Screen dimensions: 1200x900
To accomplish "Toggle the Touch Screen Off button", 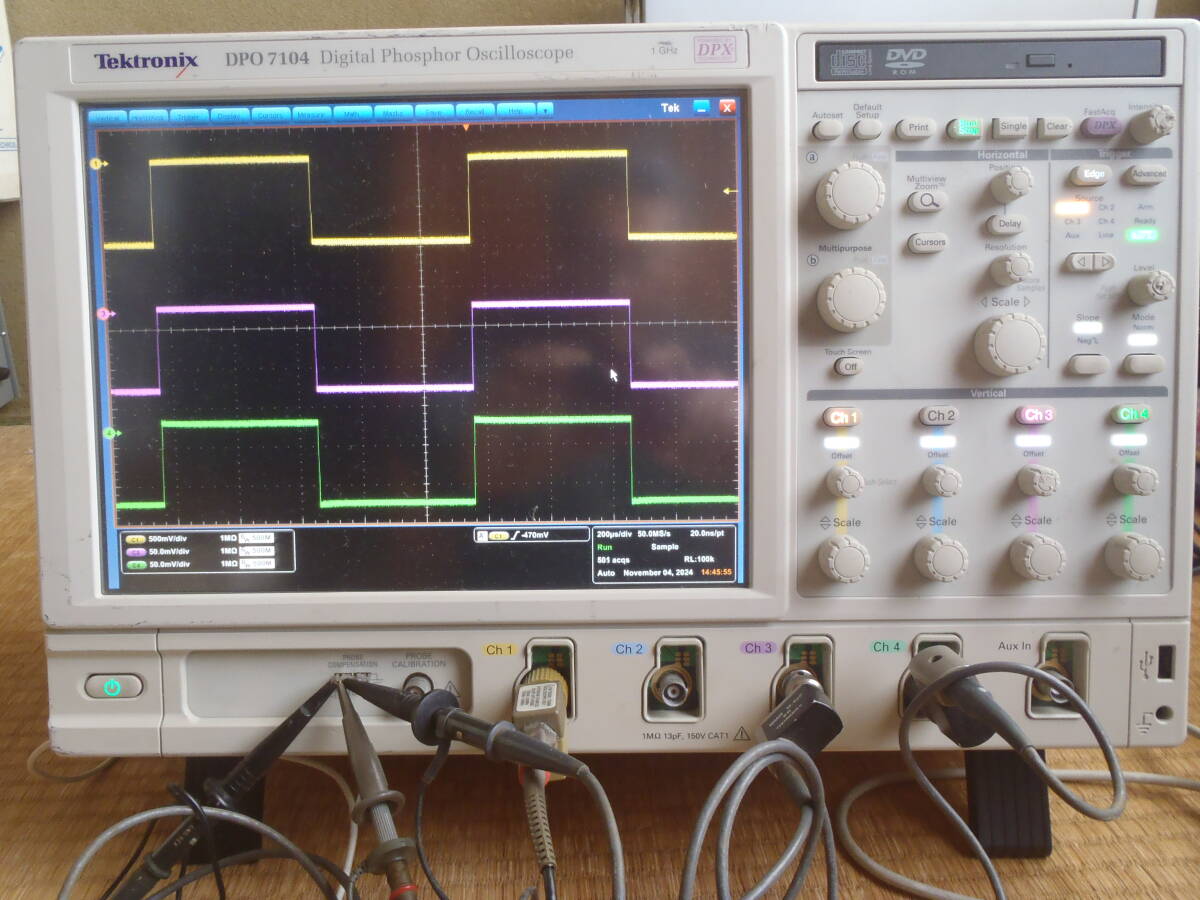I will pos(848,366).
